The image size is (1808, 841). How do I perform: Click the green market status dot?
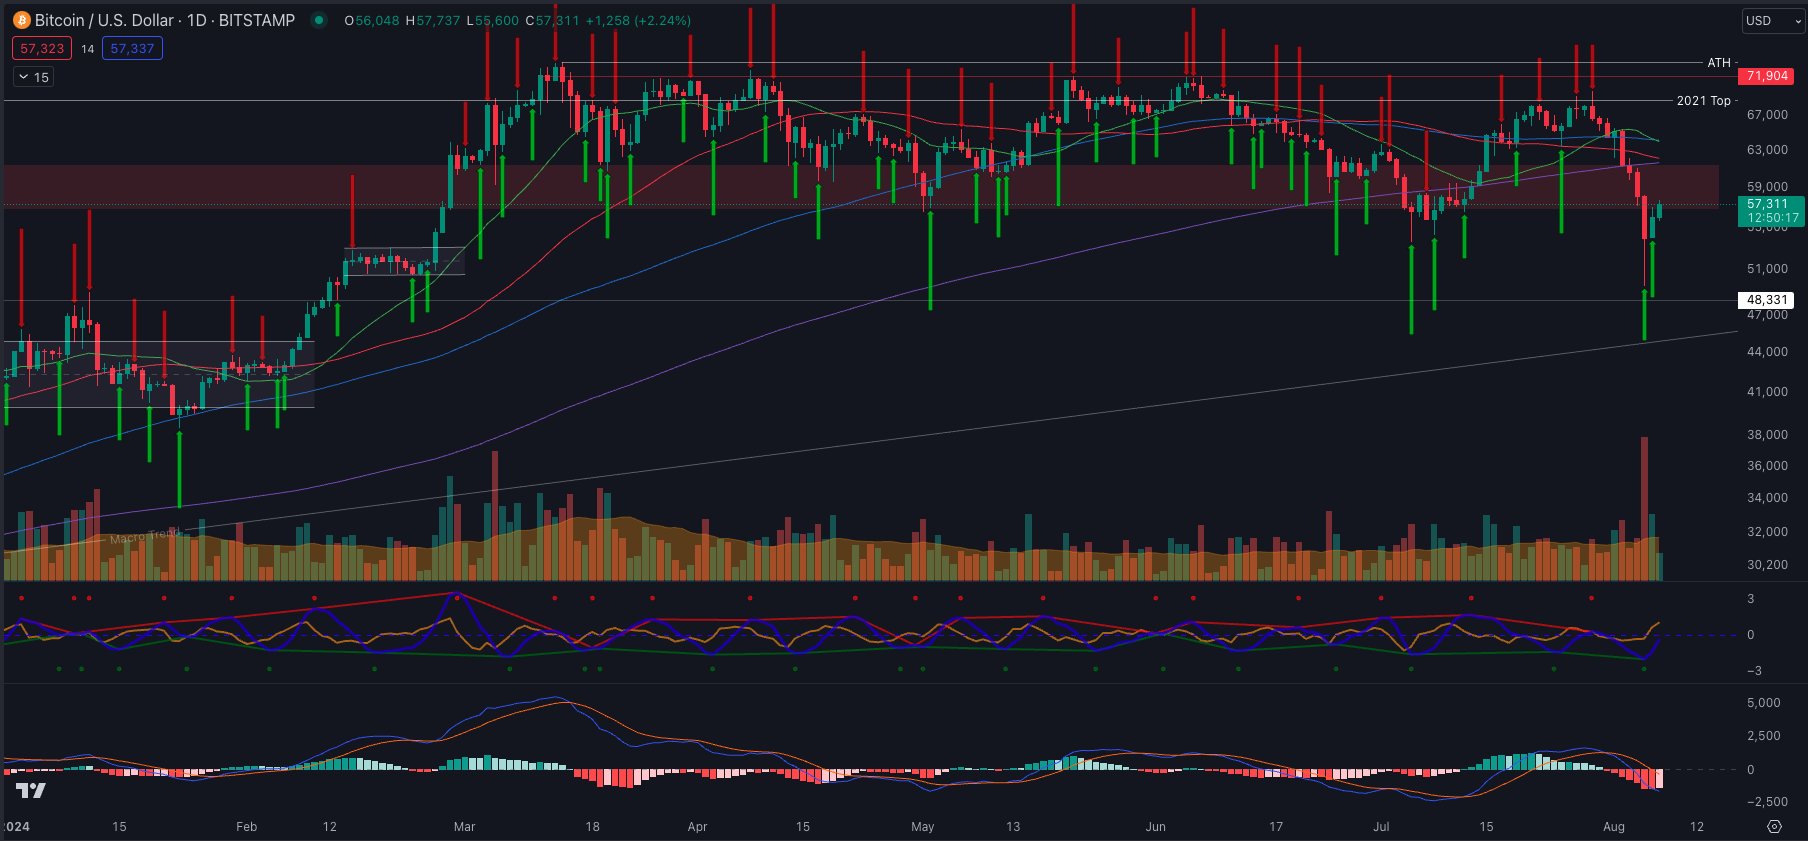[318, 20]
